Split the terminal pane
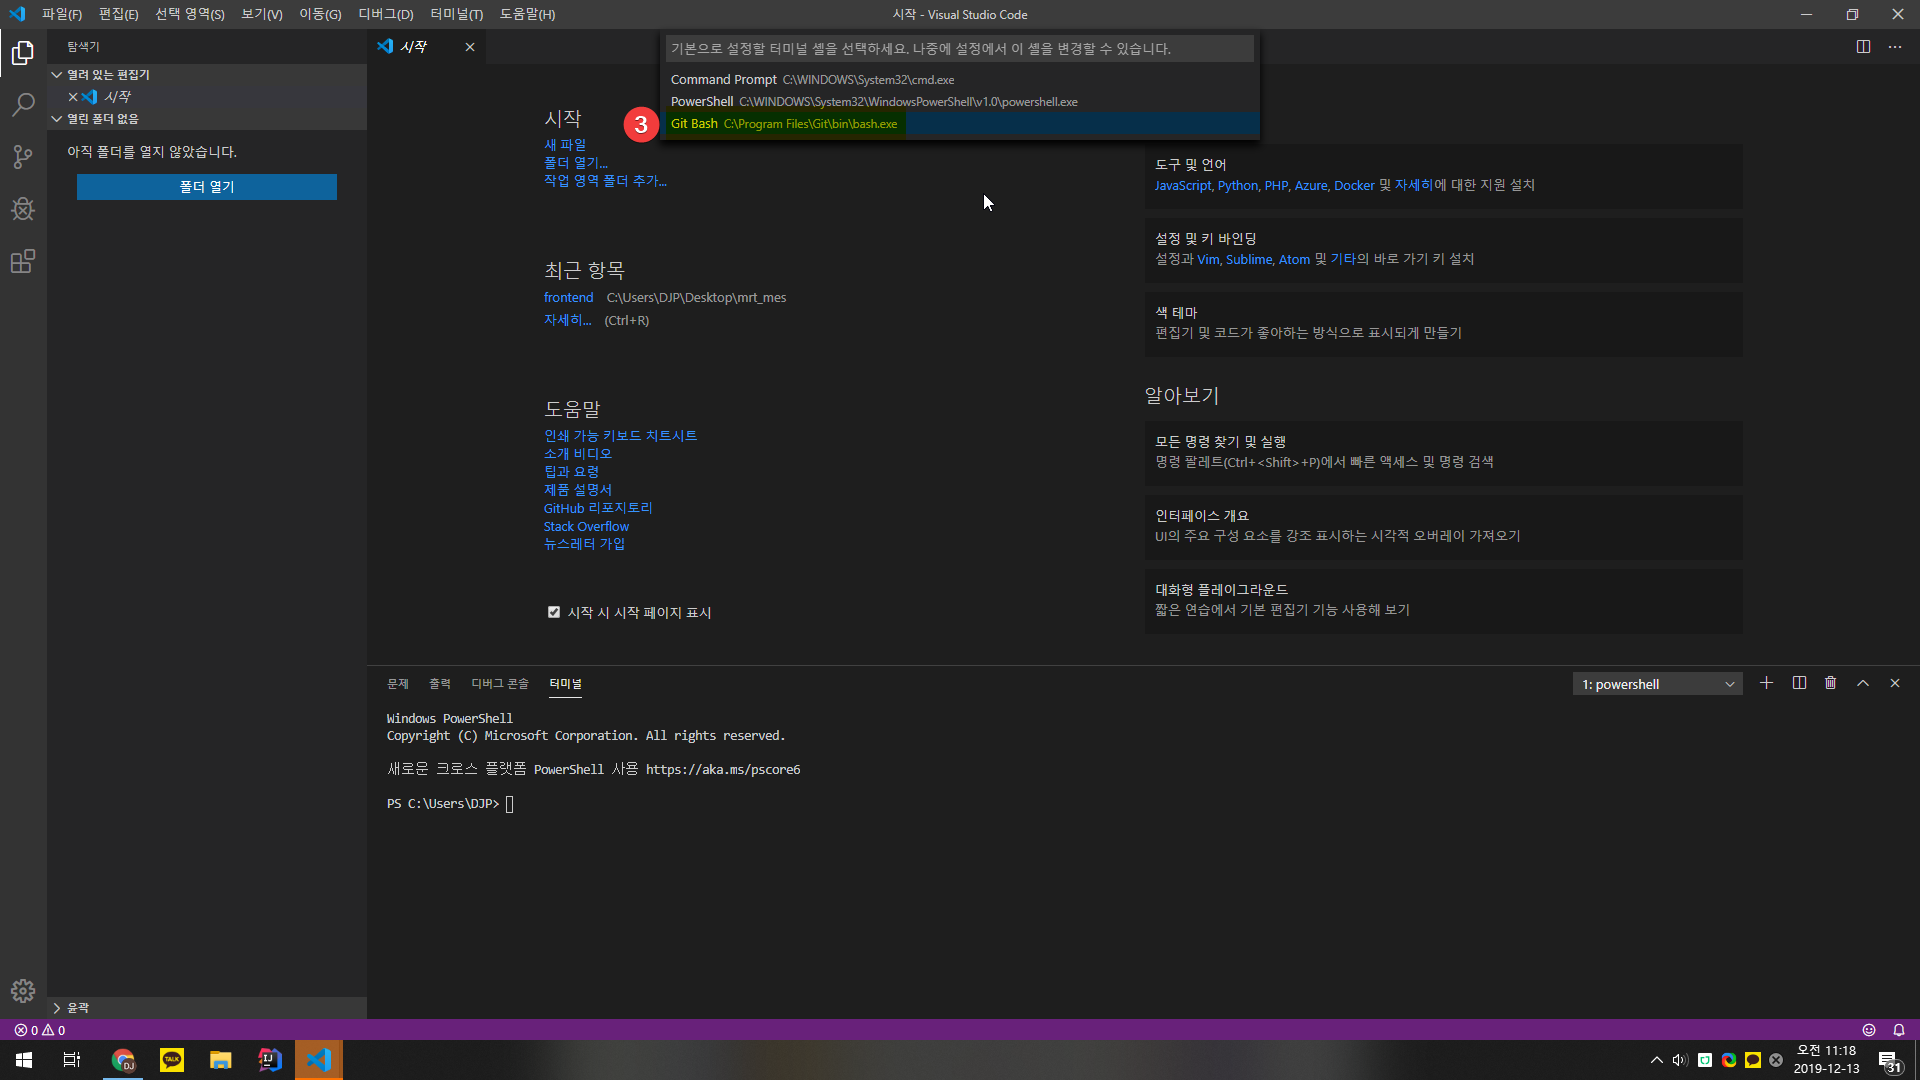This screenshot has width=1920, height=1080. coord(1799,683)
